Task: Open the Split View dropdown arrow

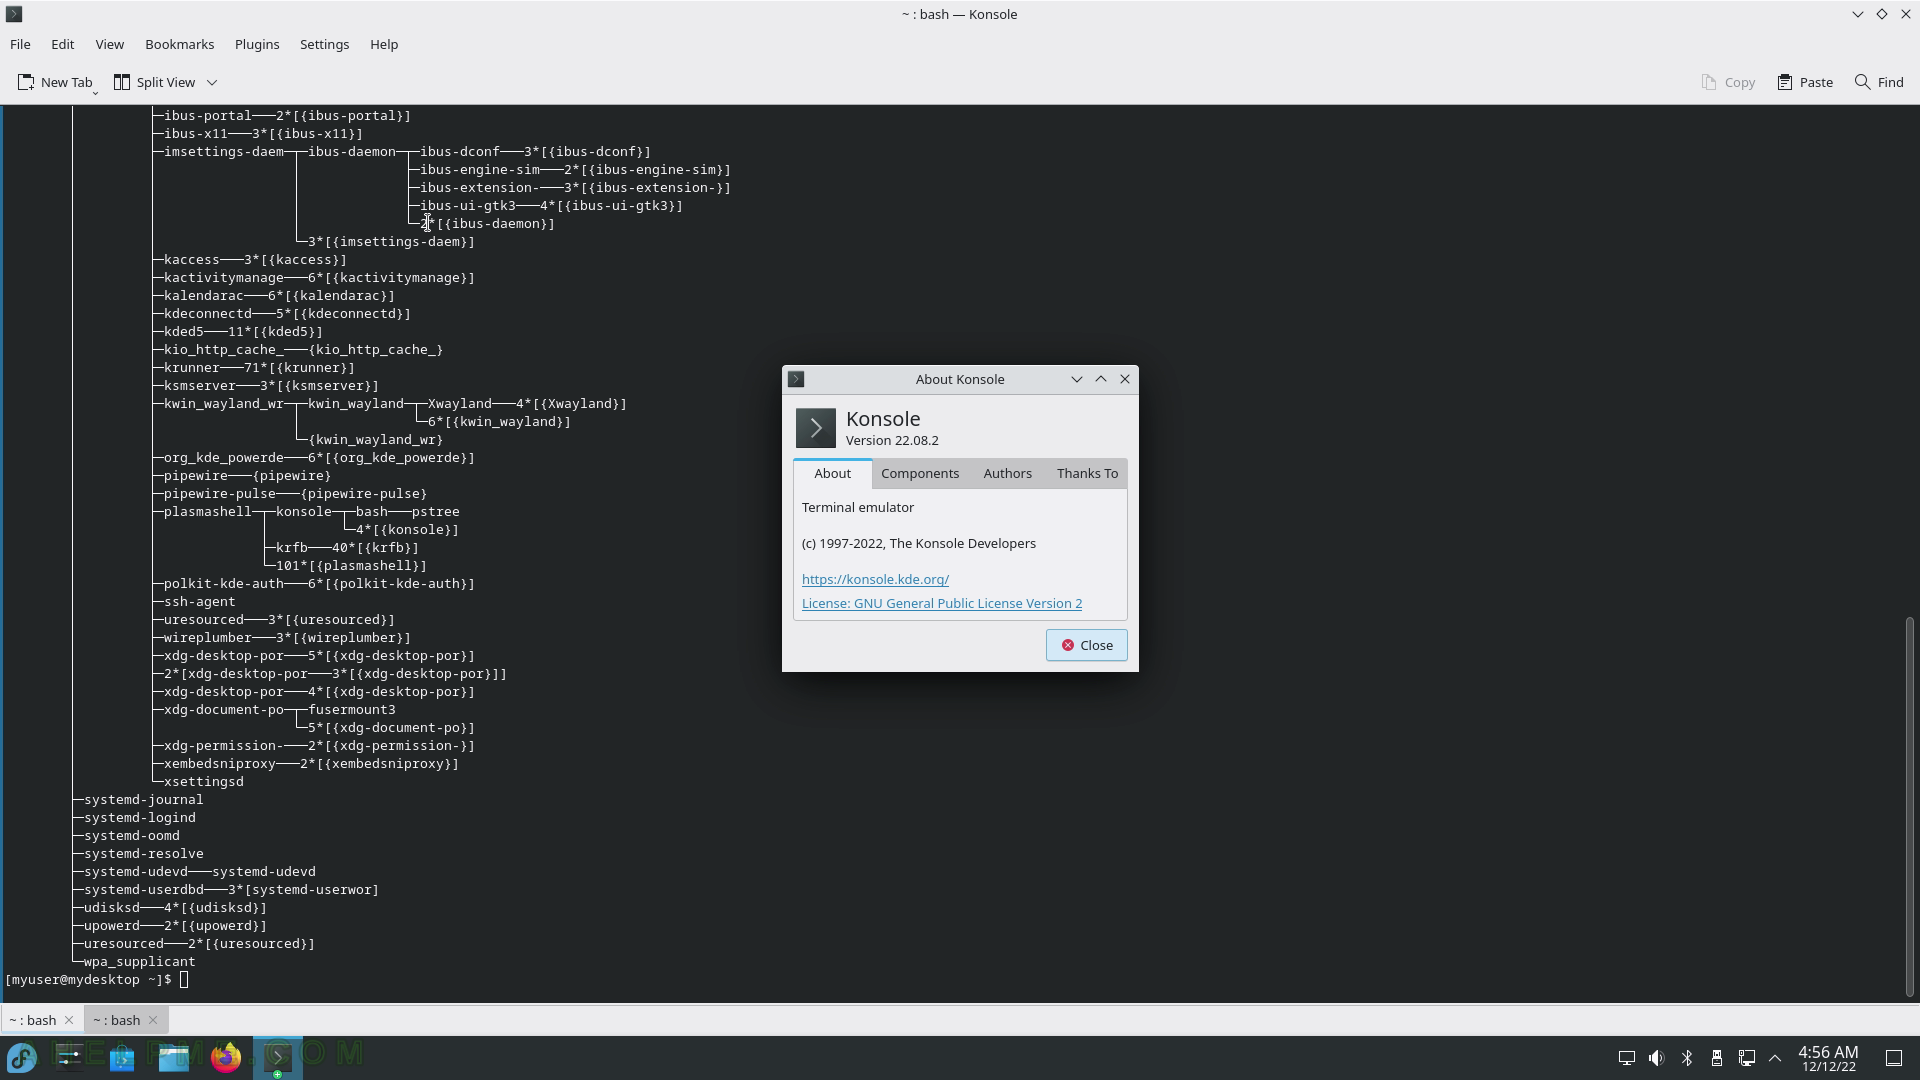Action: point(212,82)
